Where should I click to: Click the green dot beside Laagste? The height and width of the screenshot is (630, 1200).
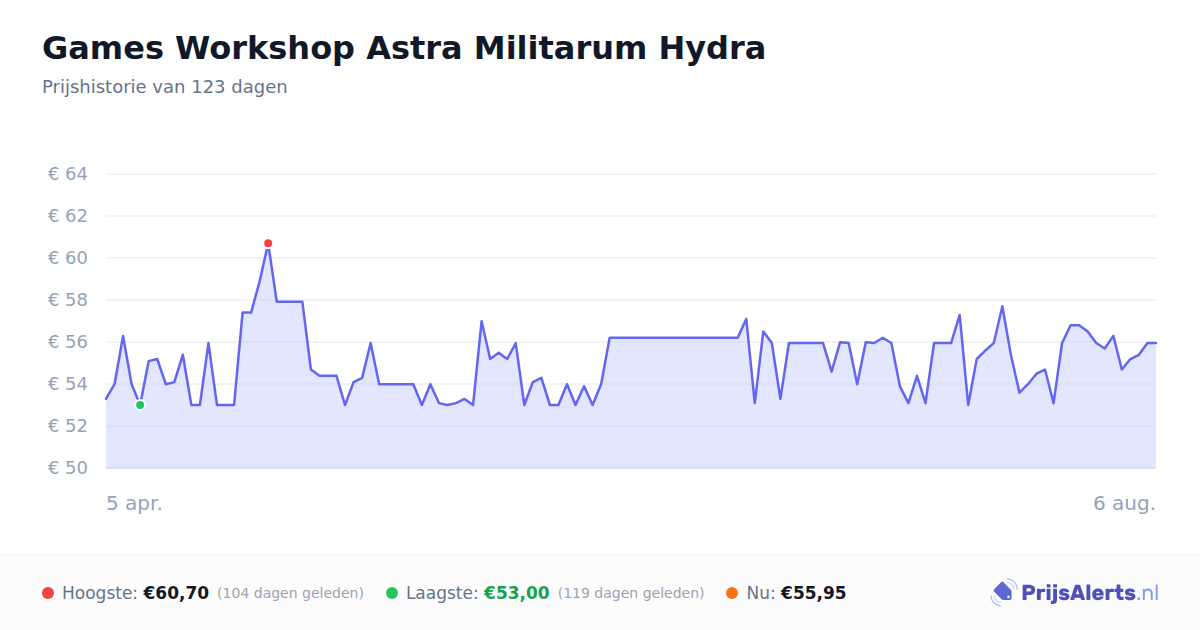pyautogui.click(x=392, y=593)
